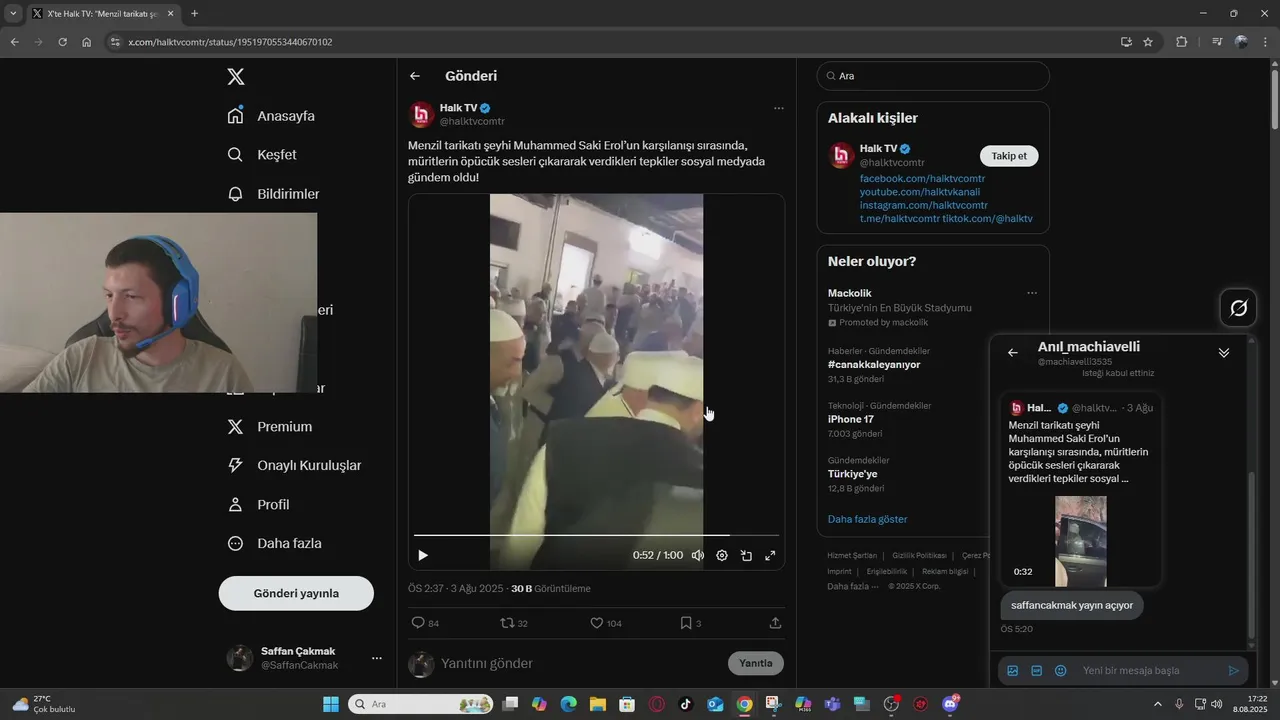Image resolution: width=1280 pixels, height=720 pixels.
Task: Bookmark the post
Action: pos(690,623)
